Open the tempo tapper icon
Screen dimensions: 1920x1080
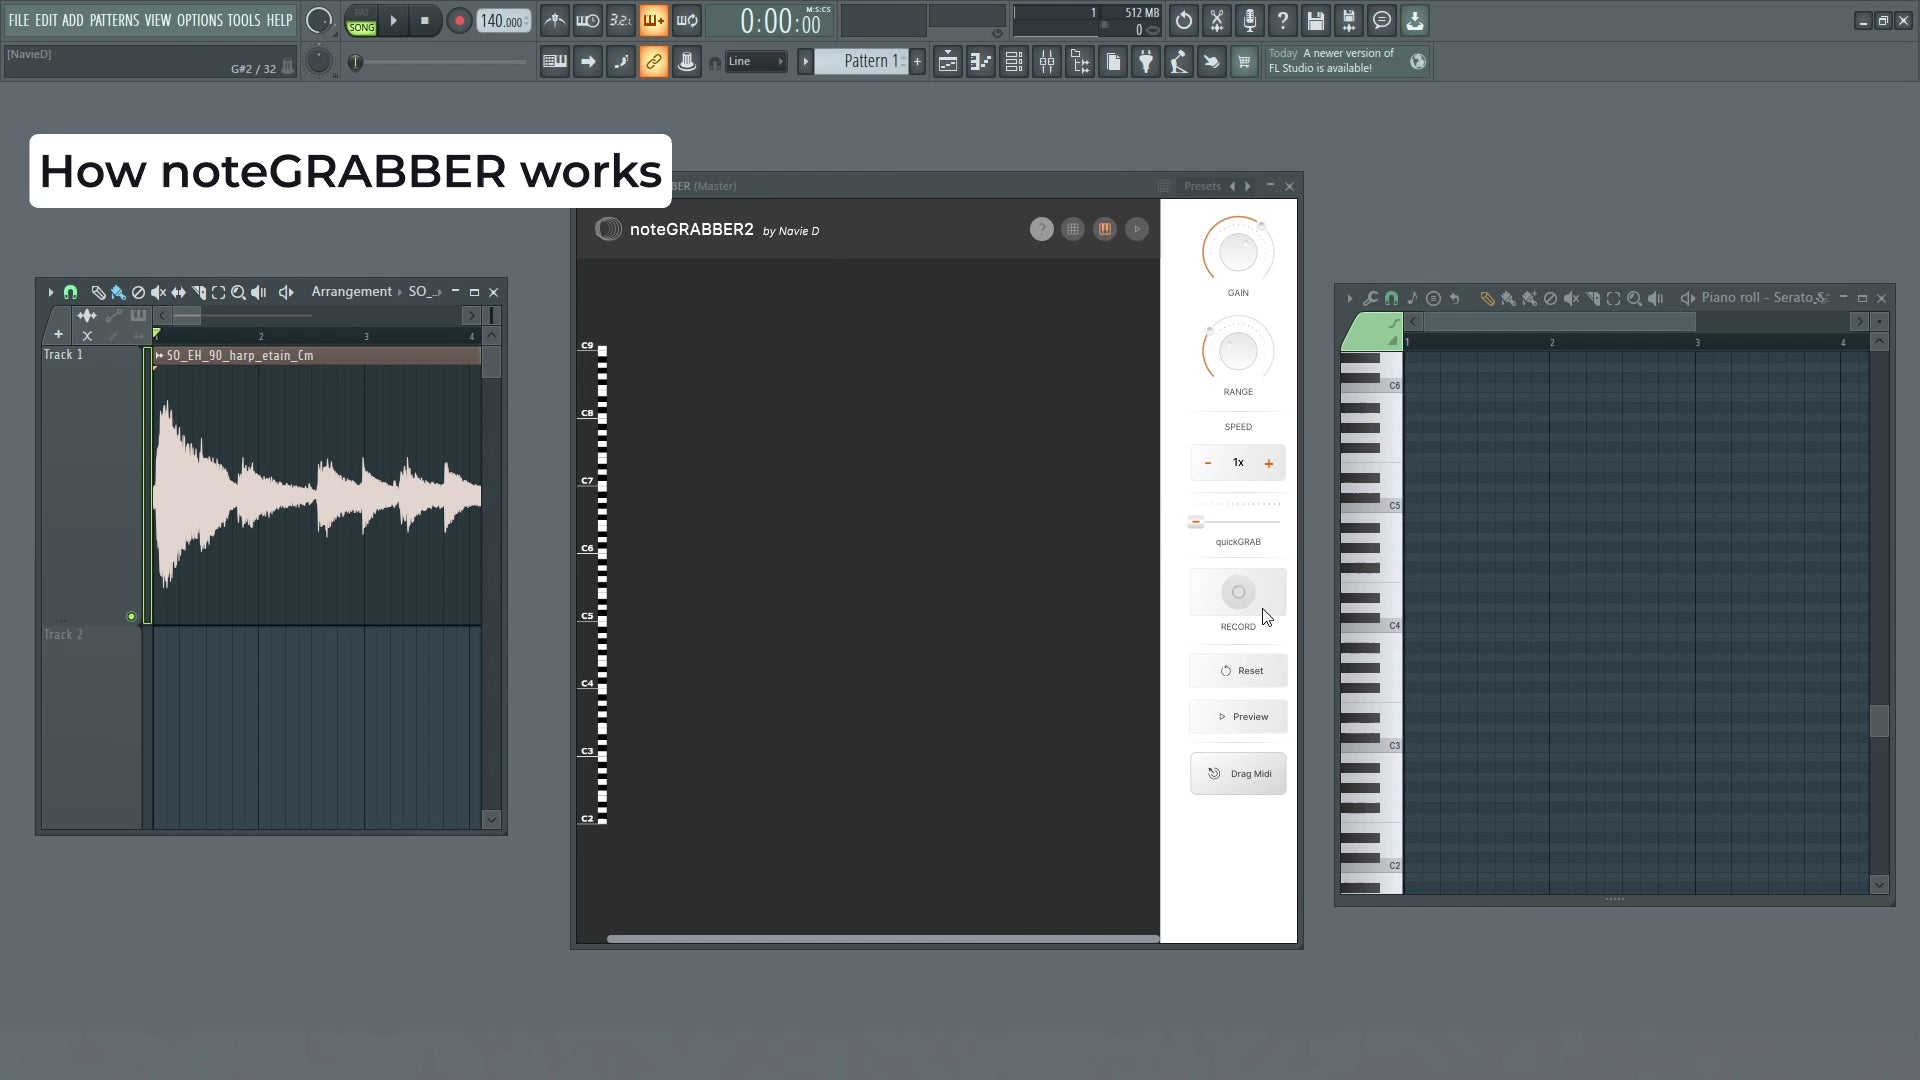click(1179, 62)
